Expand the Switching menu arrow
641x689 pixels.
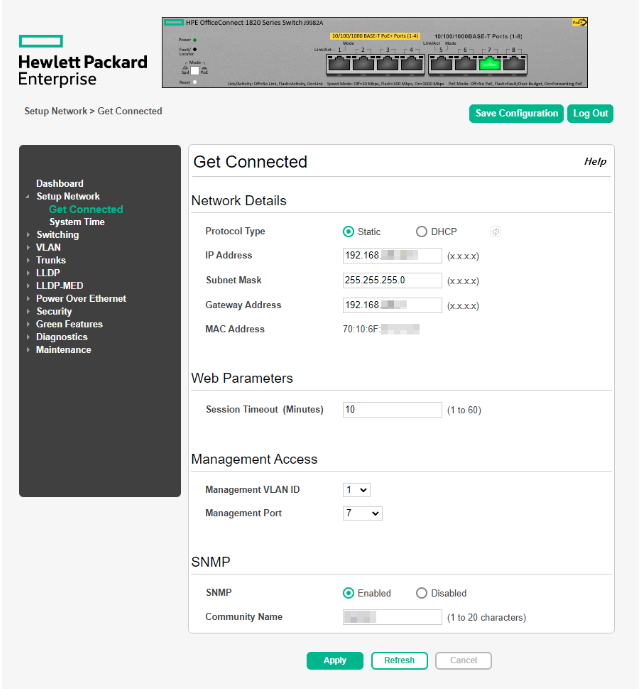(x=27, y=235)
